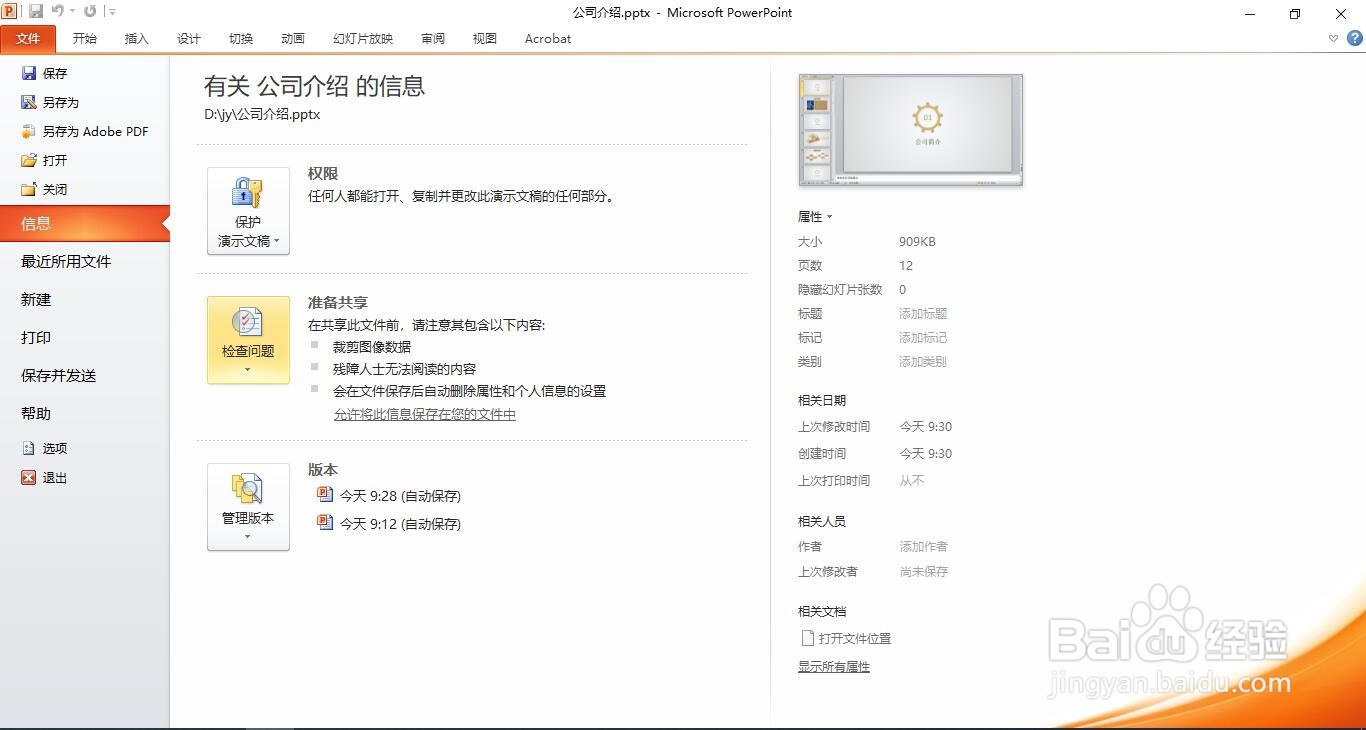Select 另存为 Adobe PDF option
Viewport: 1366px width, 730px height.
pos(85,131)
